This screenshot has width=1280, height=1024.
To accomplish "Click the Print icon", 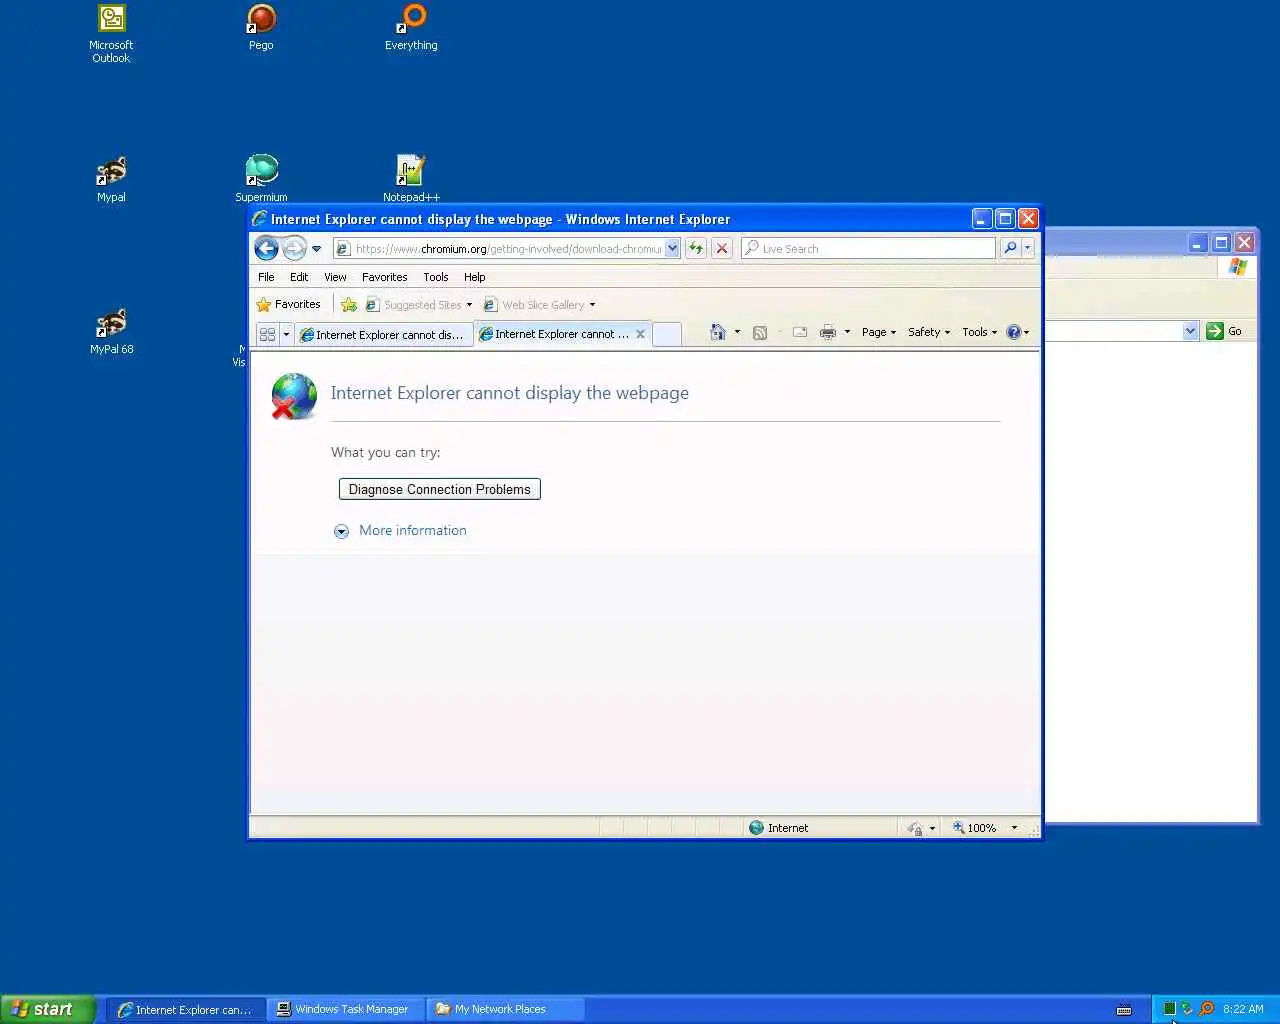I will [x=828, y=332].
